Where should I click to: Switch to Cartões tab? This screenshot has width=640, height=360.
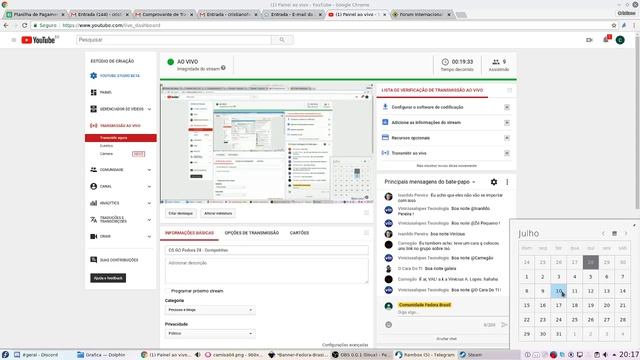[299, 233]
